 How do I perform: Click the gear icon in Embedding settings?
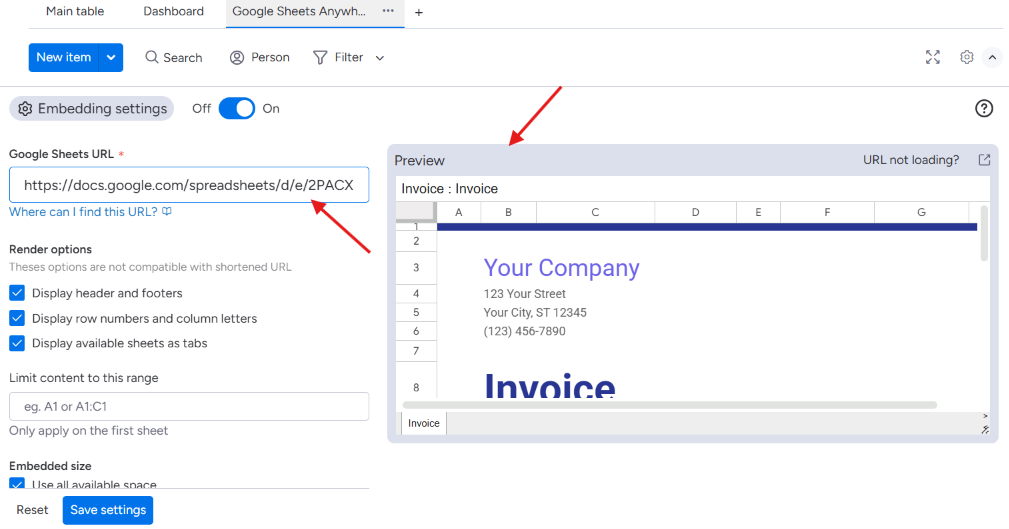tap(25, 109)
